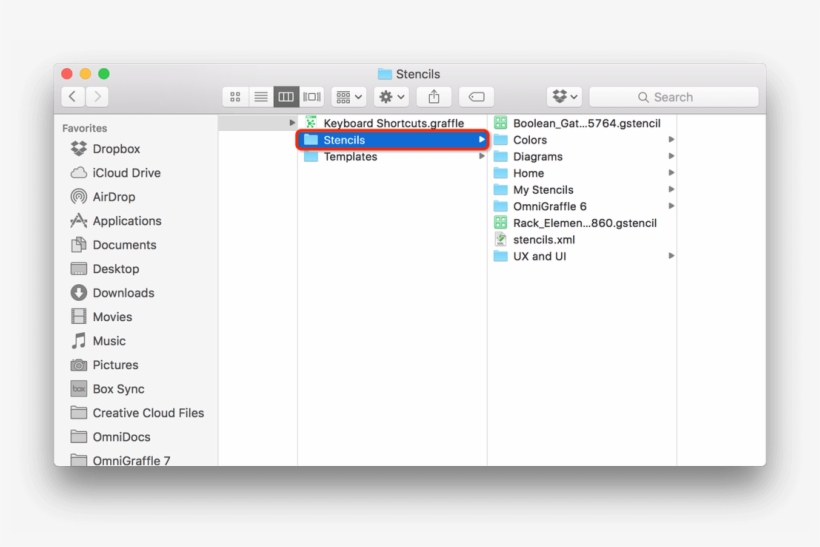
Task: Expand the Colors folder arrow
Action: [x=671, y=140]
